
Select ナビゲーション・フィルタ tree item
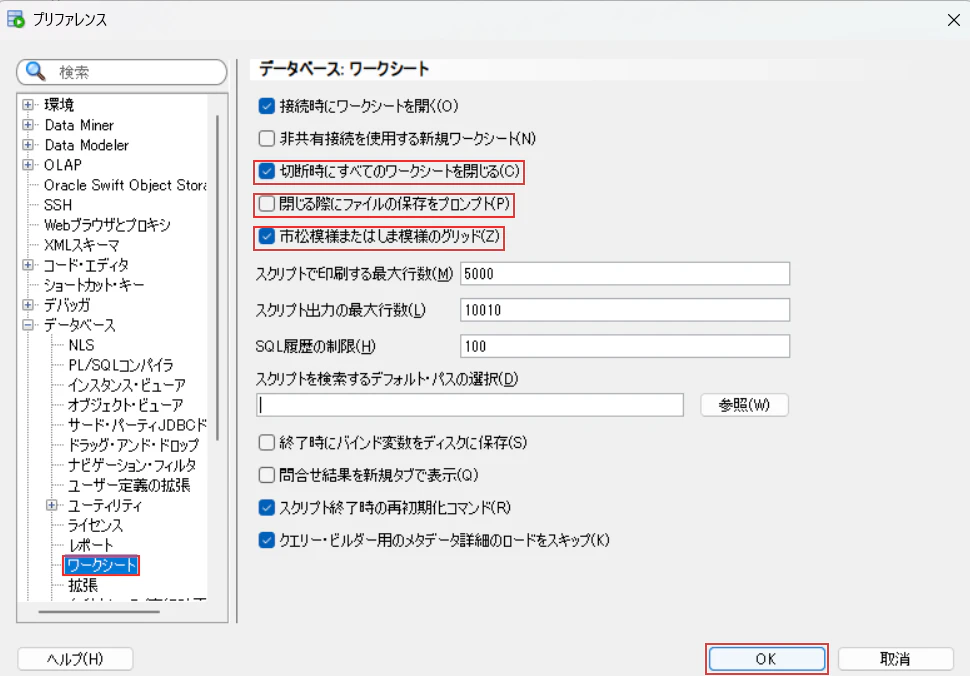[x=132, y=465]
